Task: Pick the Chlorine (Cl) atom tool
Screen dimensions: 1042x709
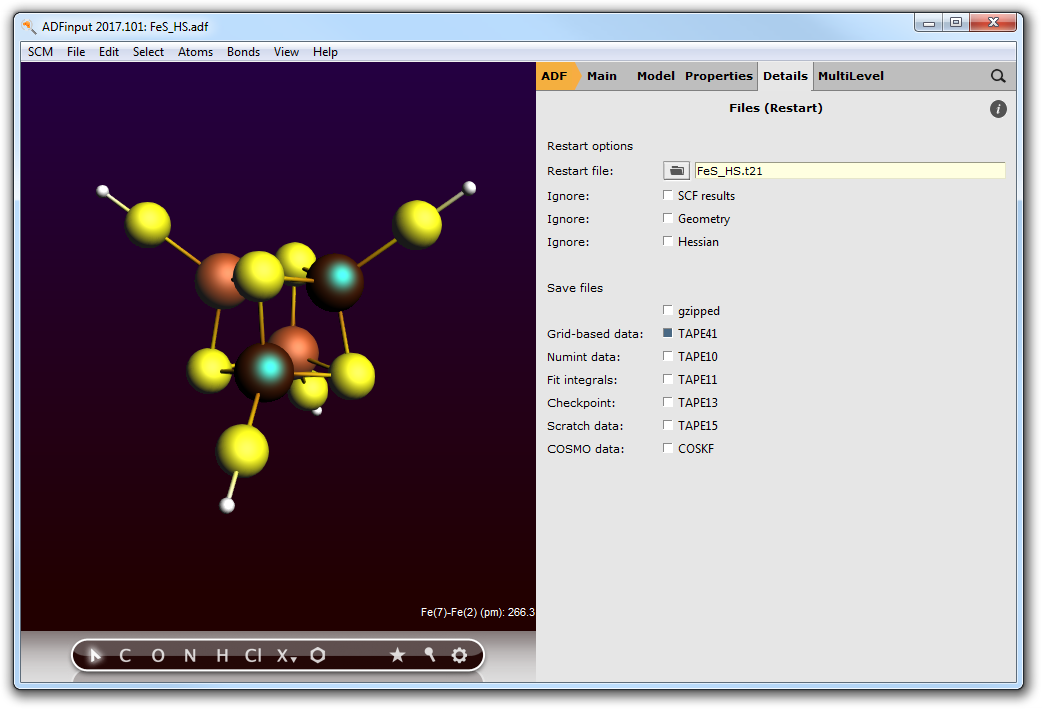Action: (x=253, y=656)
